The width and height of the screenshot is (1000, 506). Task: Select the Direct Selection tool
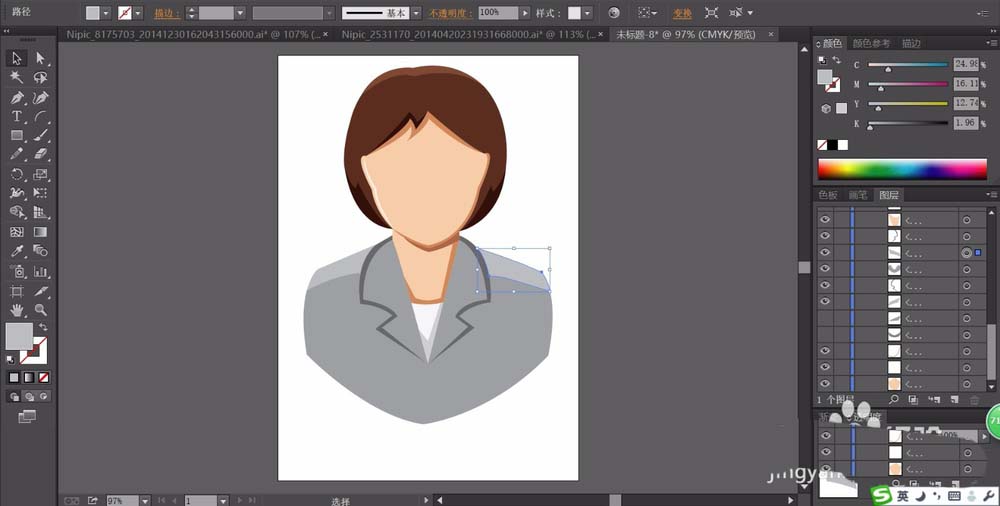(41, 59)
